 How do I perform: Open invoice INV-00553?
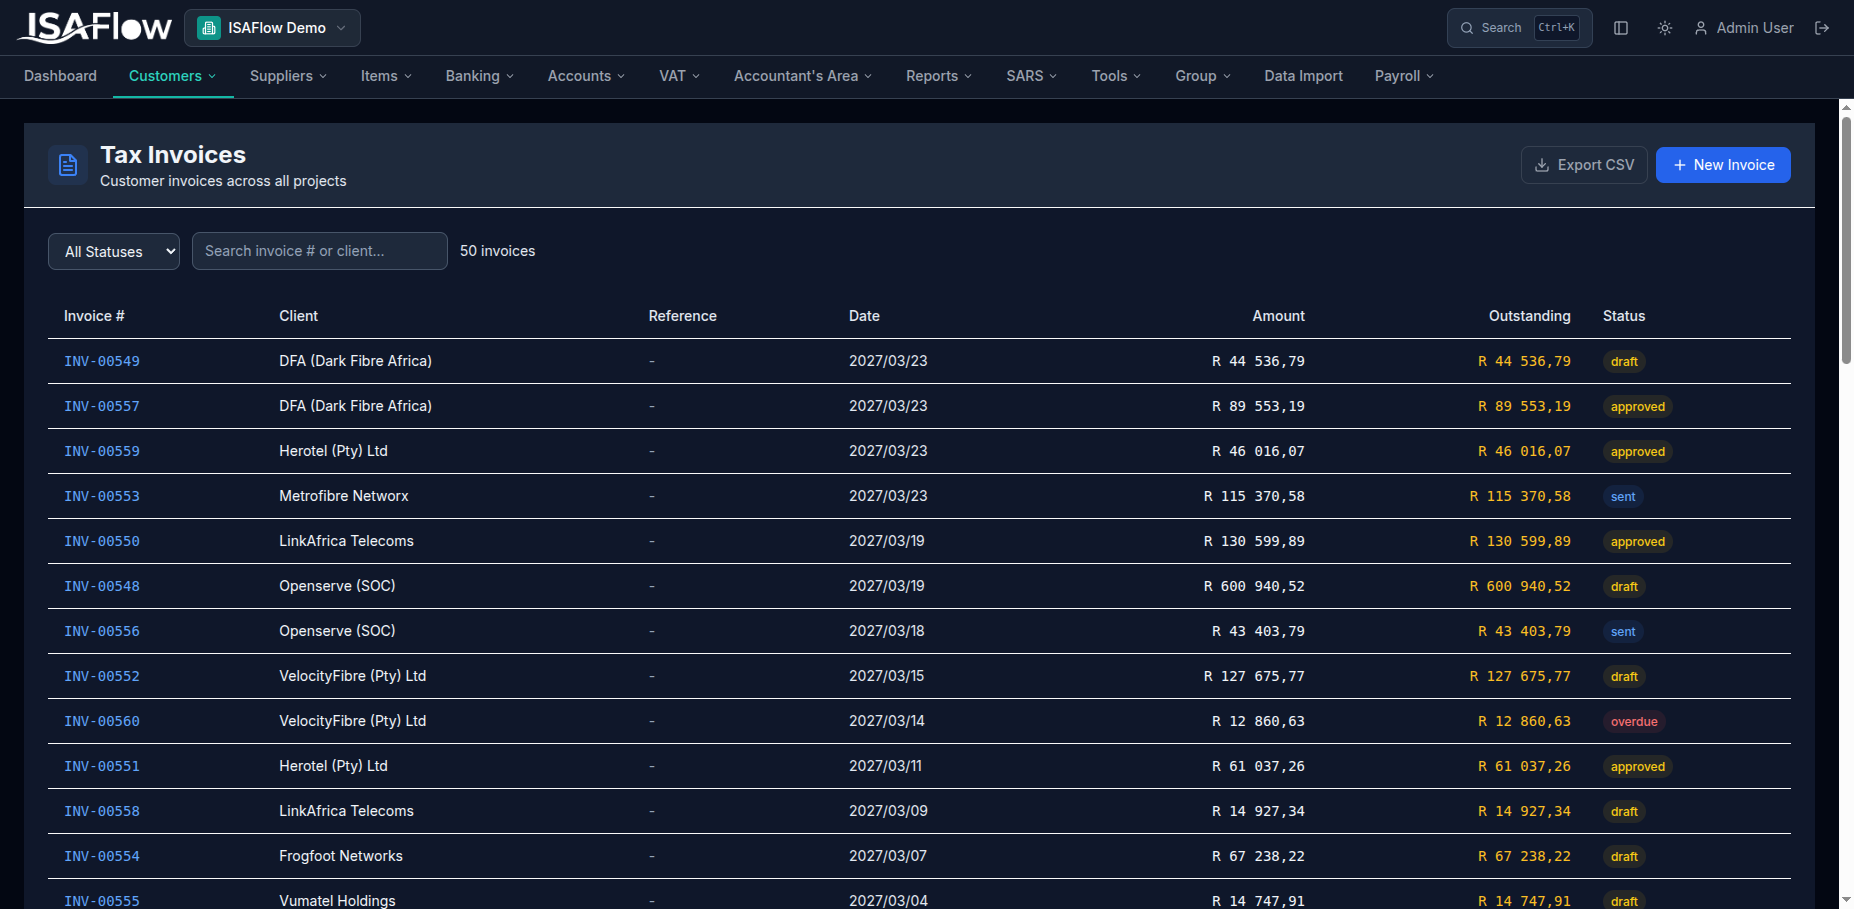[x=102, y=496]
